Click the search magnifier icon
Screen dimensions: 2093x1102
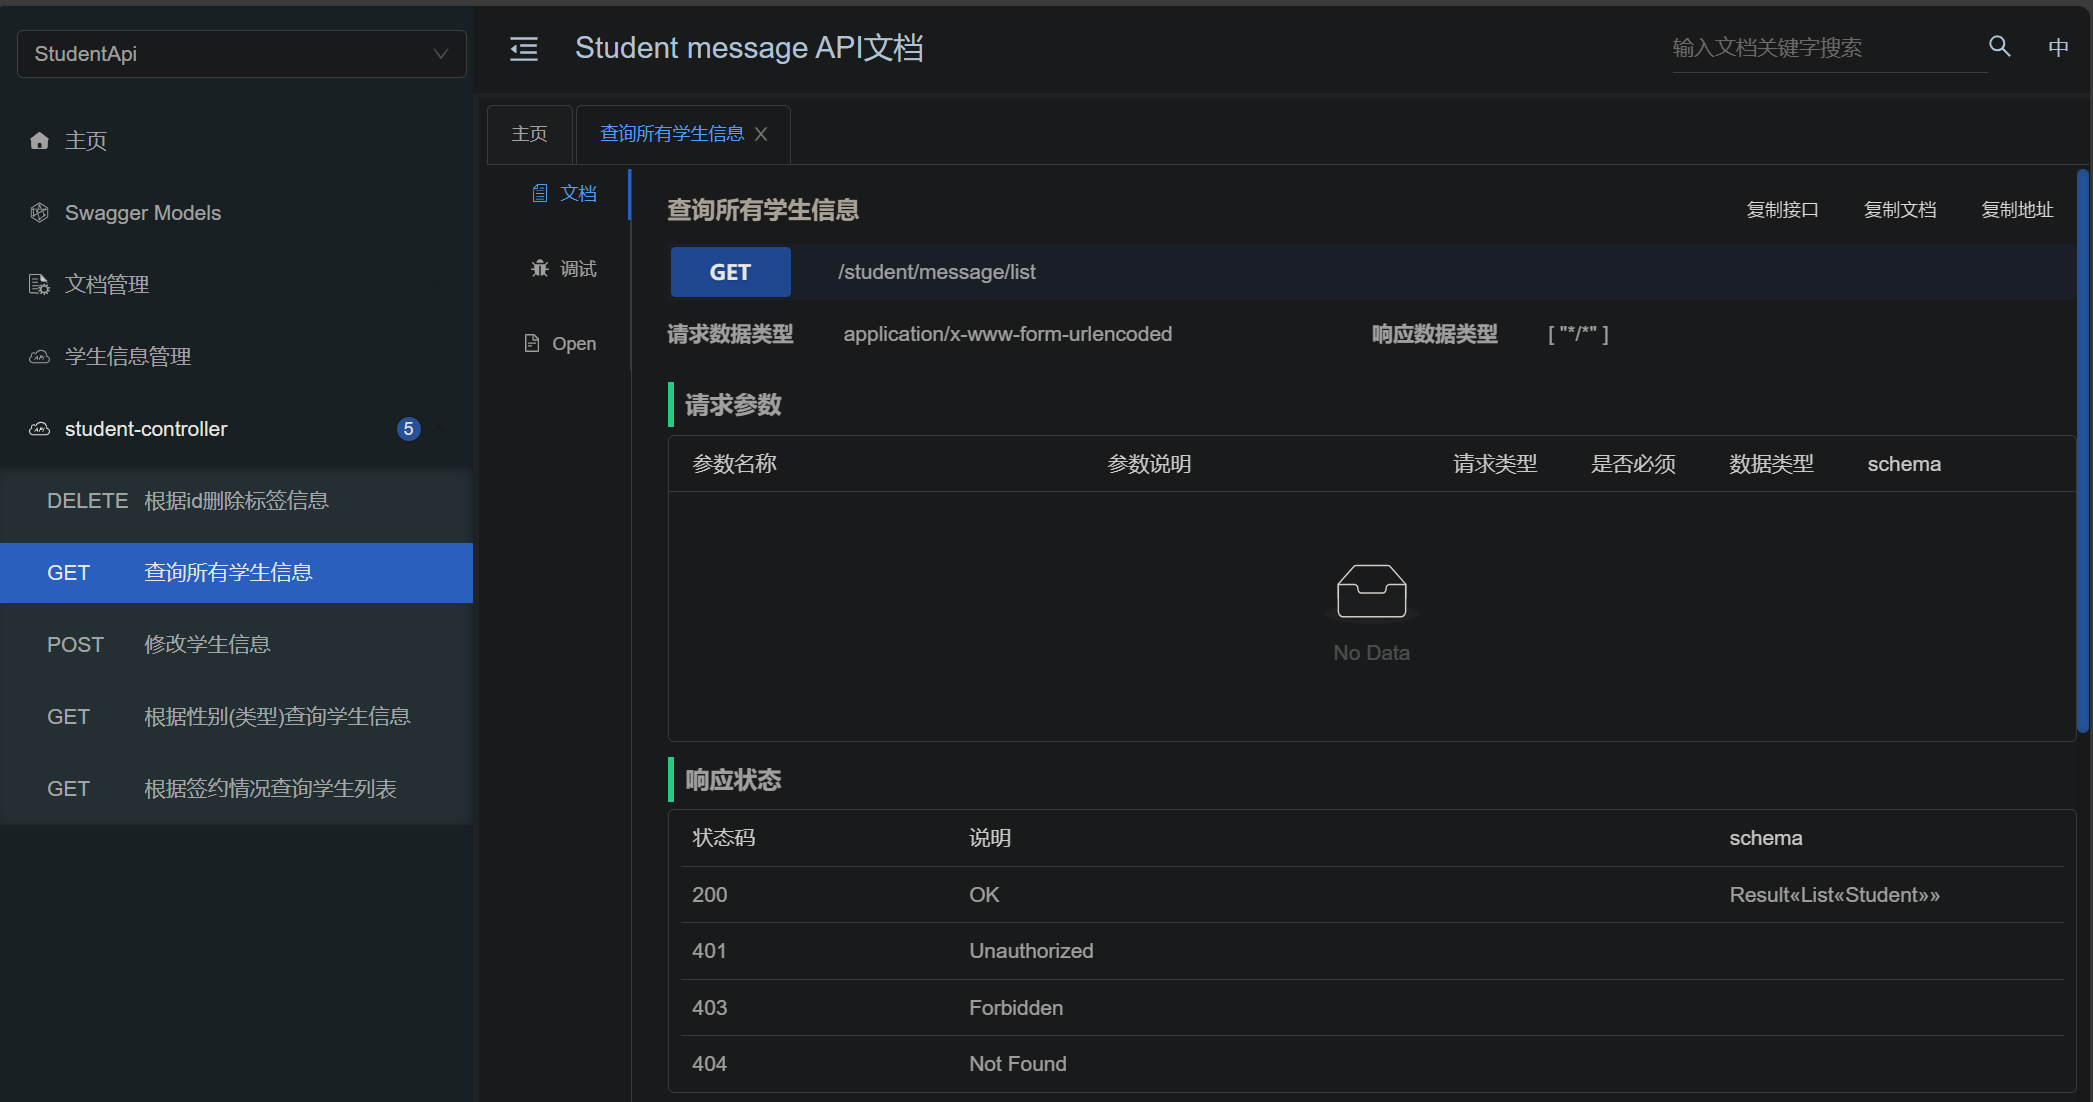(x=1999, y=46)
